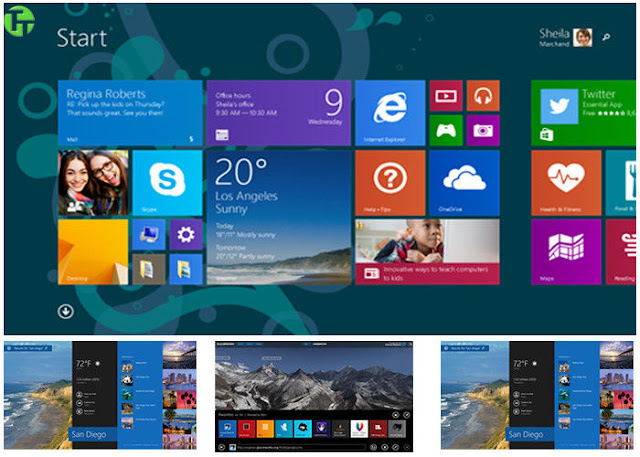
Task: Open the OneDrive cloud tile
Action: pos(464,183)
